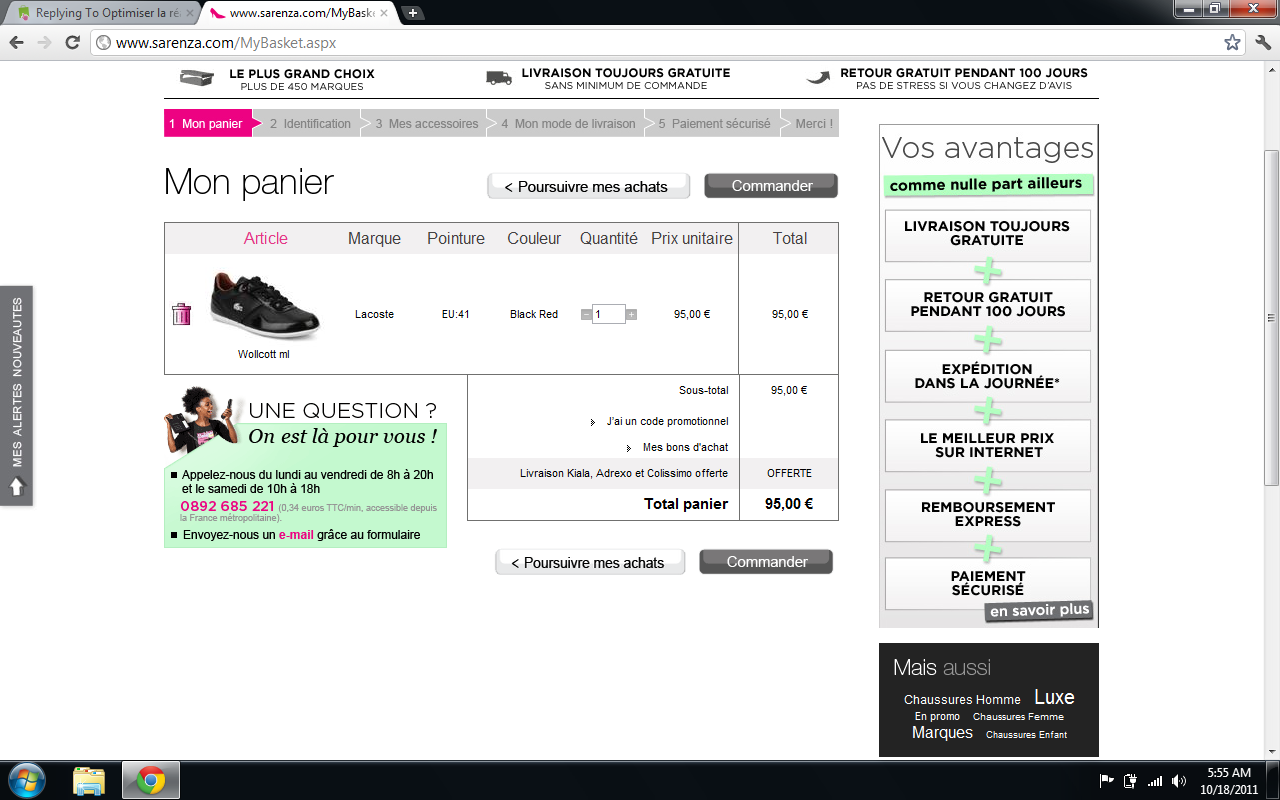Viewport: 1280px width, 800px height.
Task: Click the en savoir plus button
Action: click(x=1039, y=611)
